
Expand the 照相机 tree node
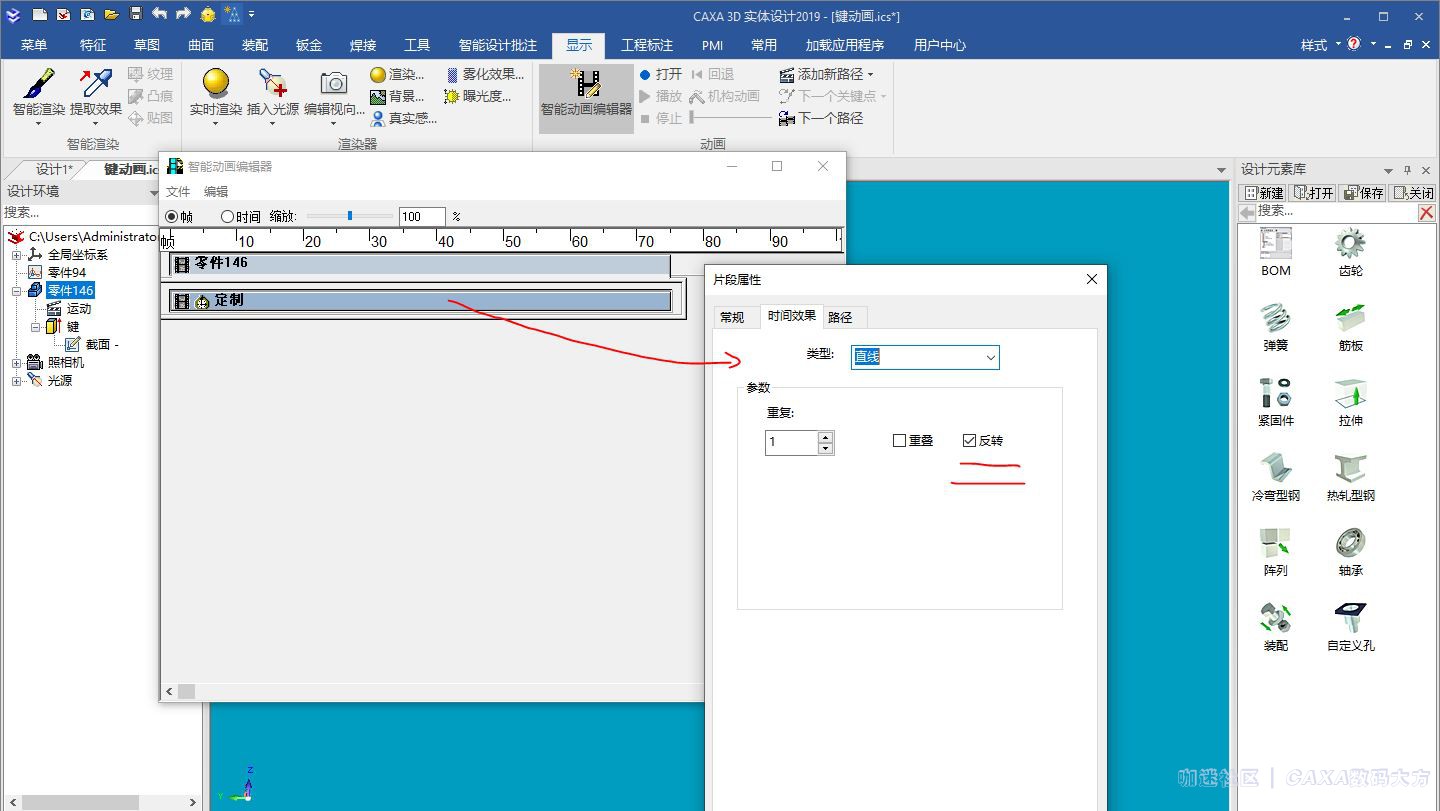[17, 363]
